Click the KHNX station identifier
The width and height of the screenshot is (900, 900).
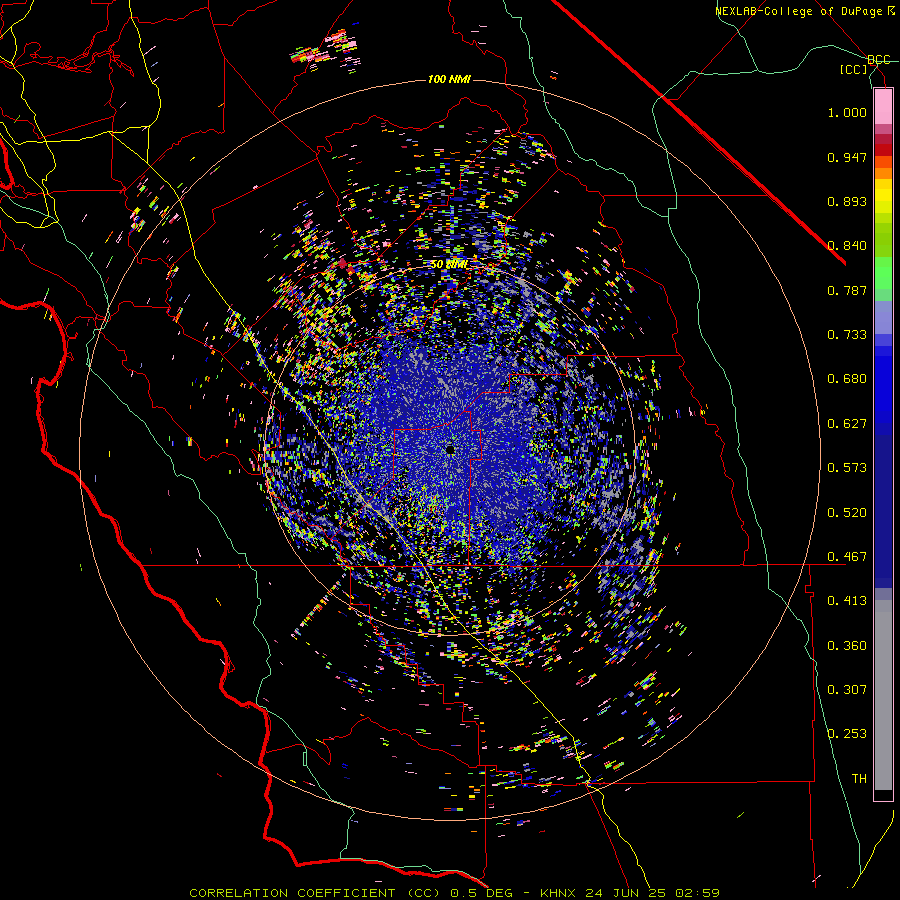pyautogui.click(x=559, y=893)
